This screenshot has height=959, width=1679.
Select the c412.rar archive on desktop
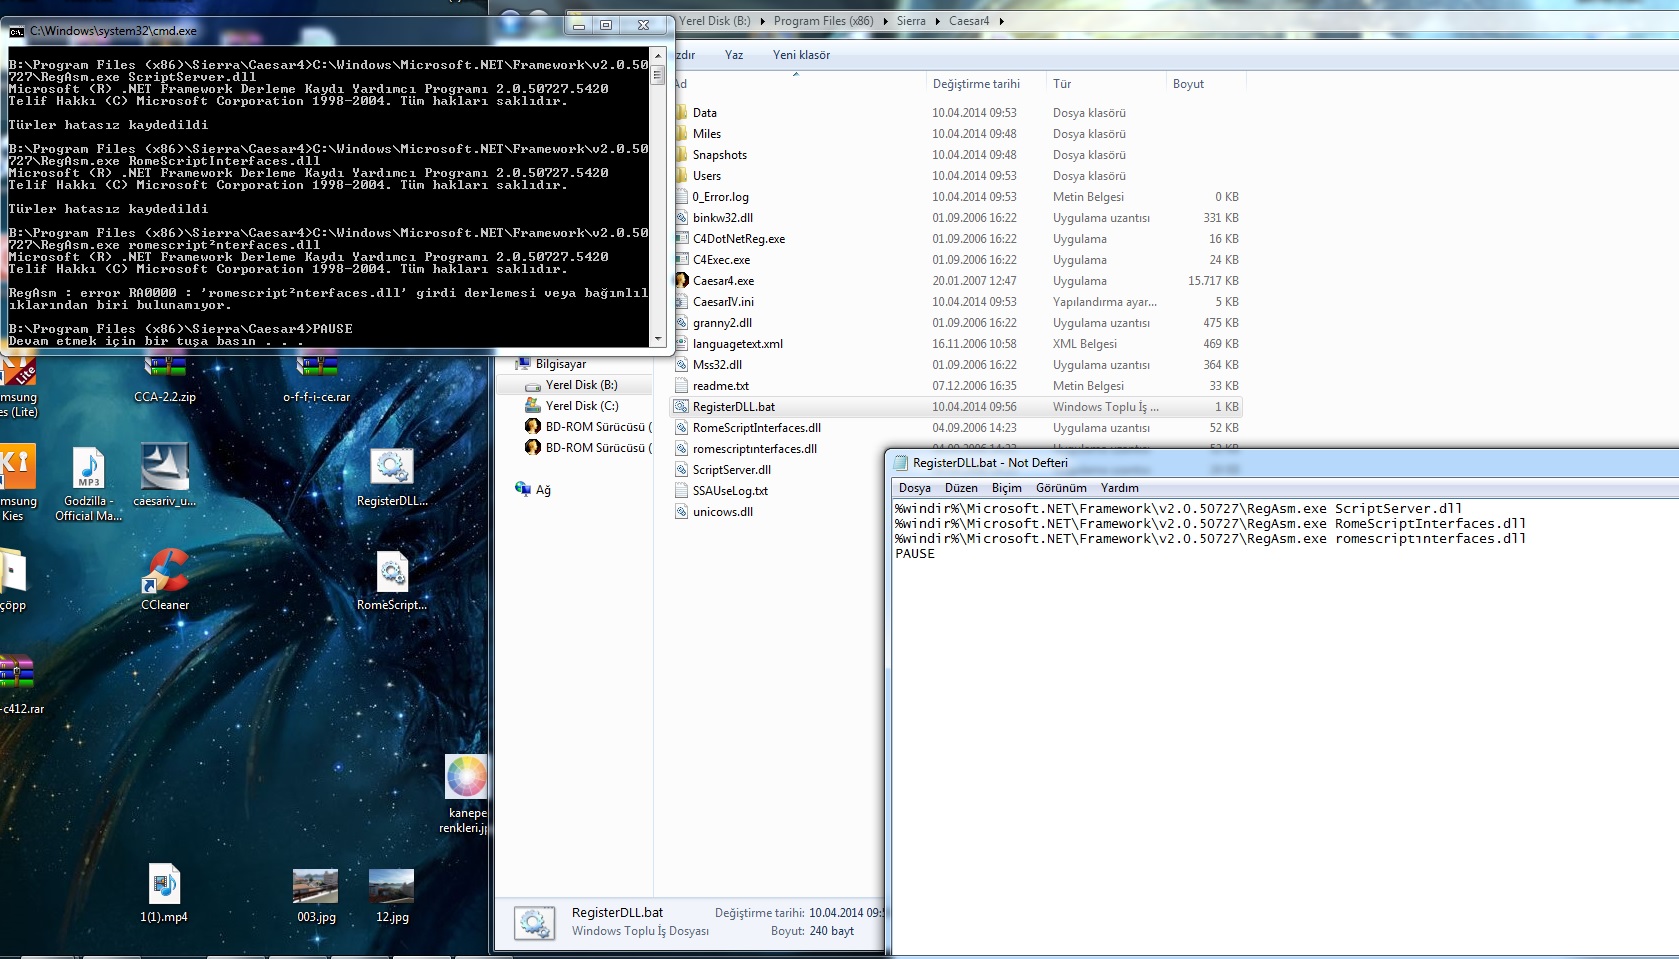tap(20, 685)
